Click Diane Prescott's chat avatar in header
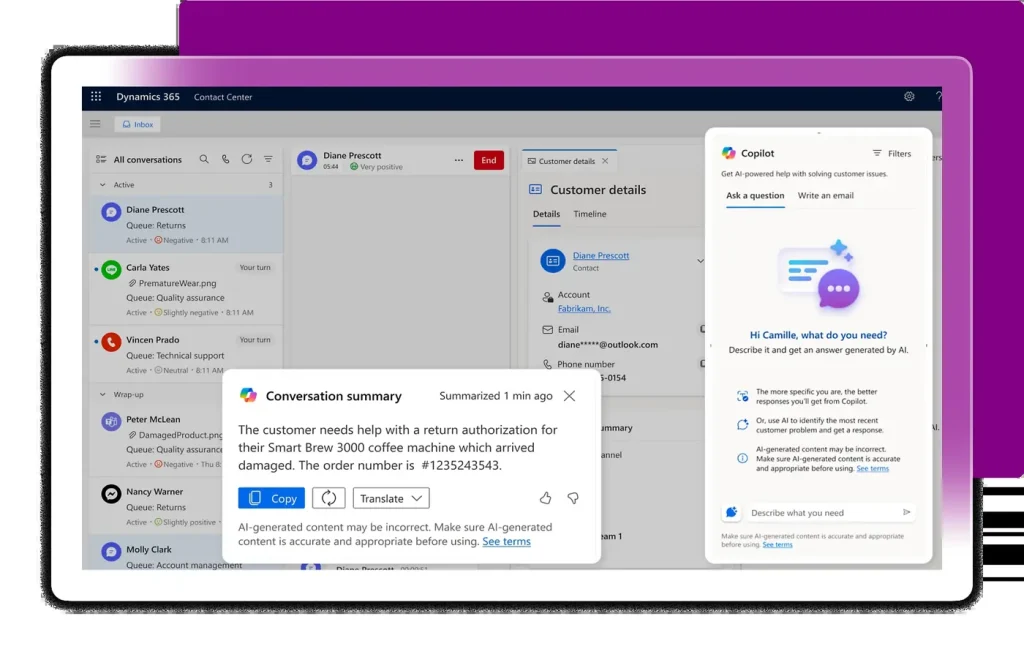This screenshot has width=1024, height=657. pos(307,160)
